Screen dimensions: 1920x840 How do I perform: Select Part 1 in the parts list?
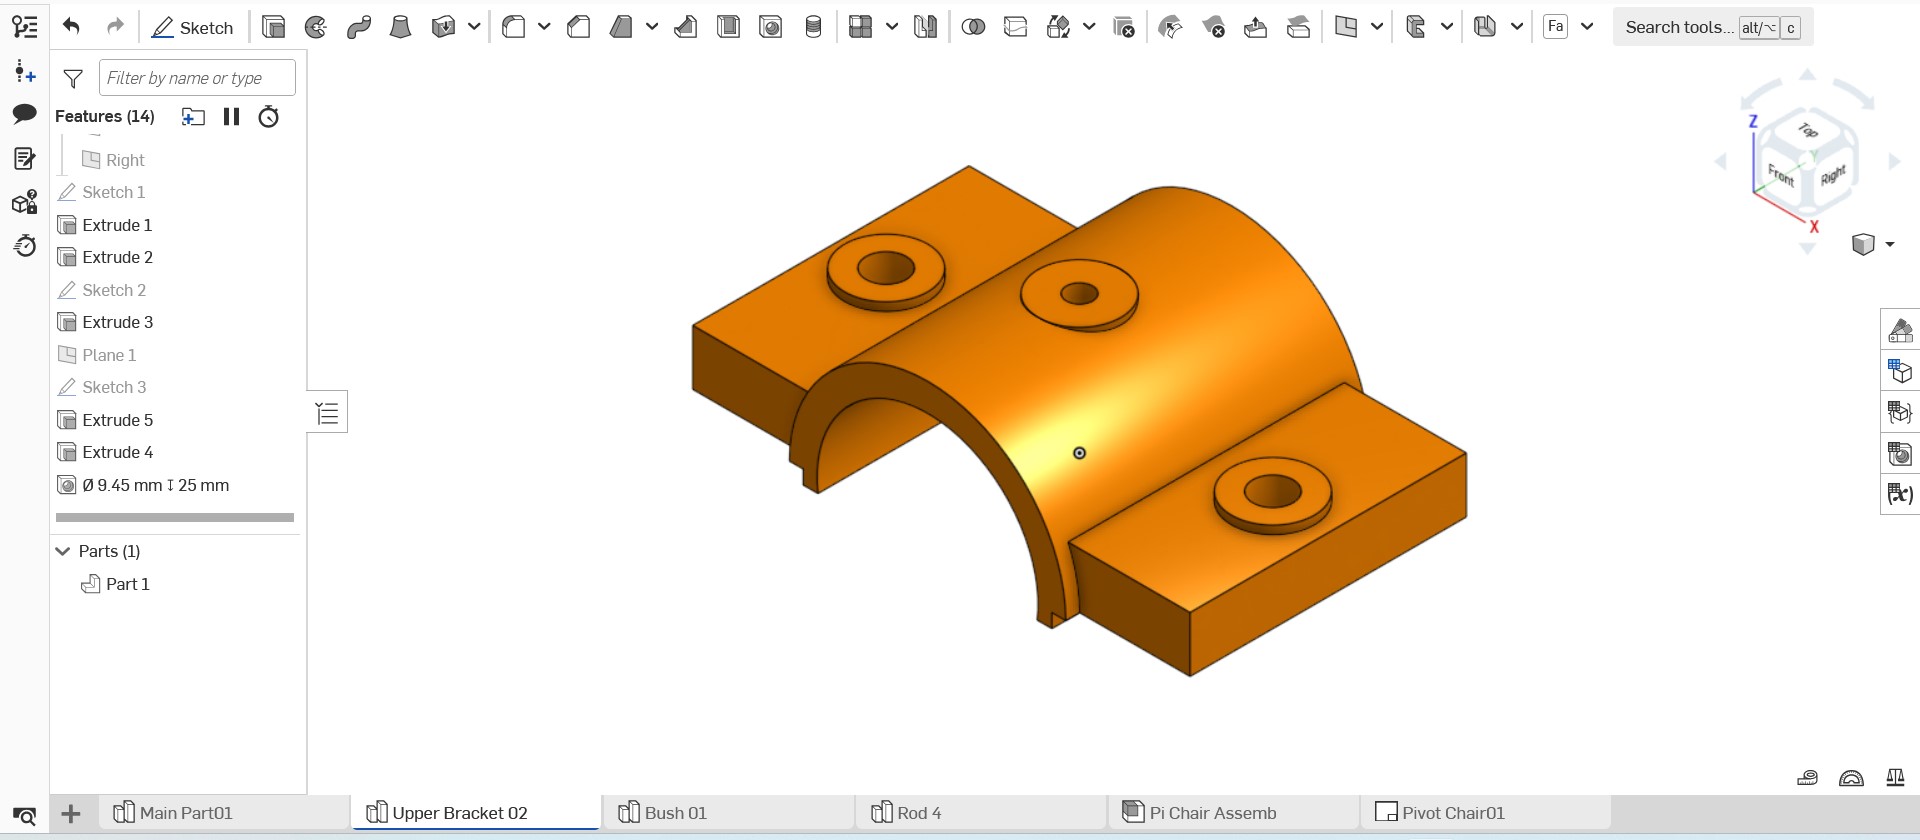pyautogui.click(x=127, y=584)
